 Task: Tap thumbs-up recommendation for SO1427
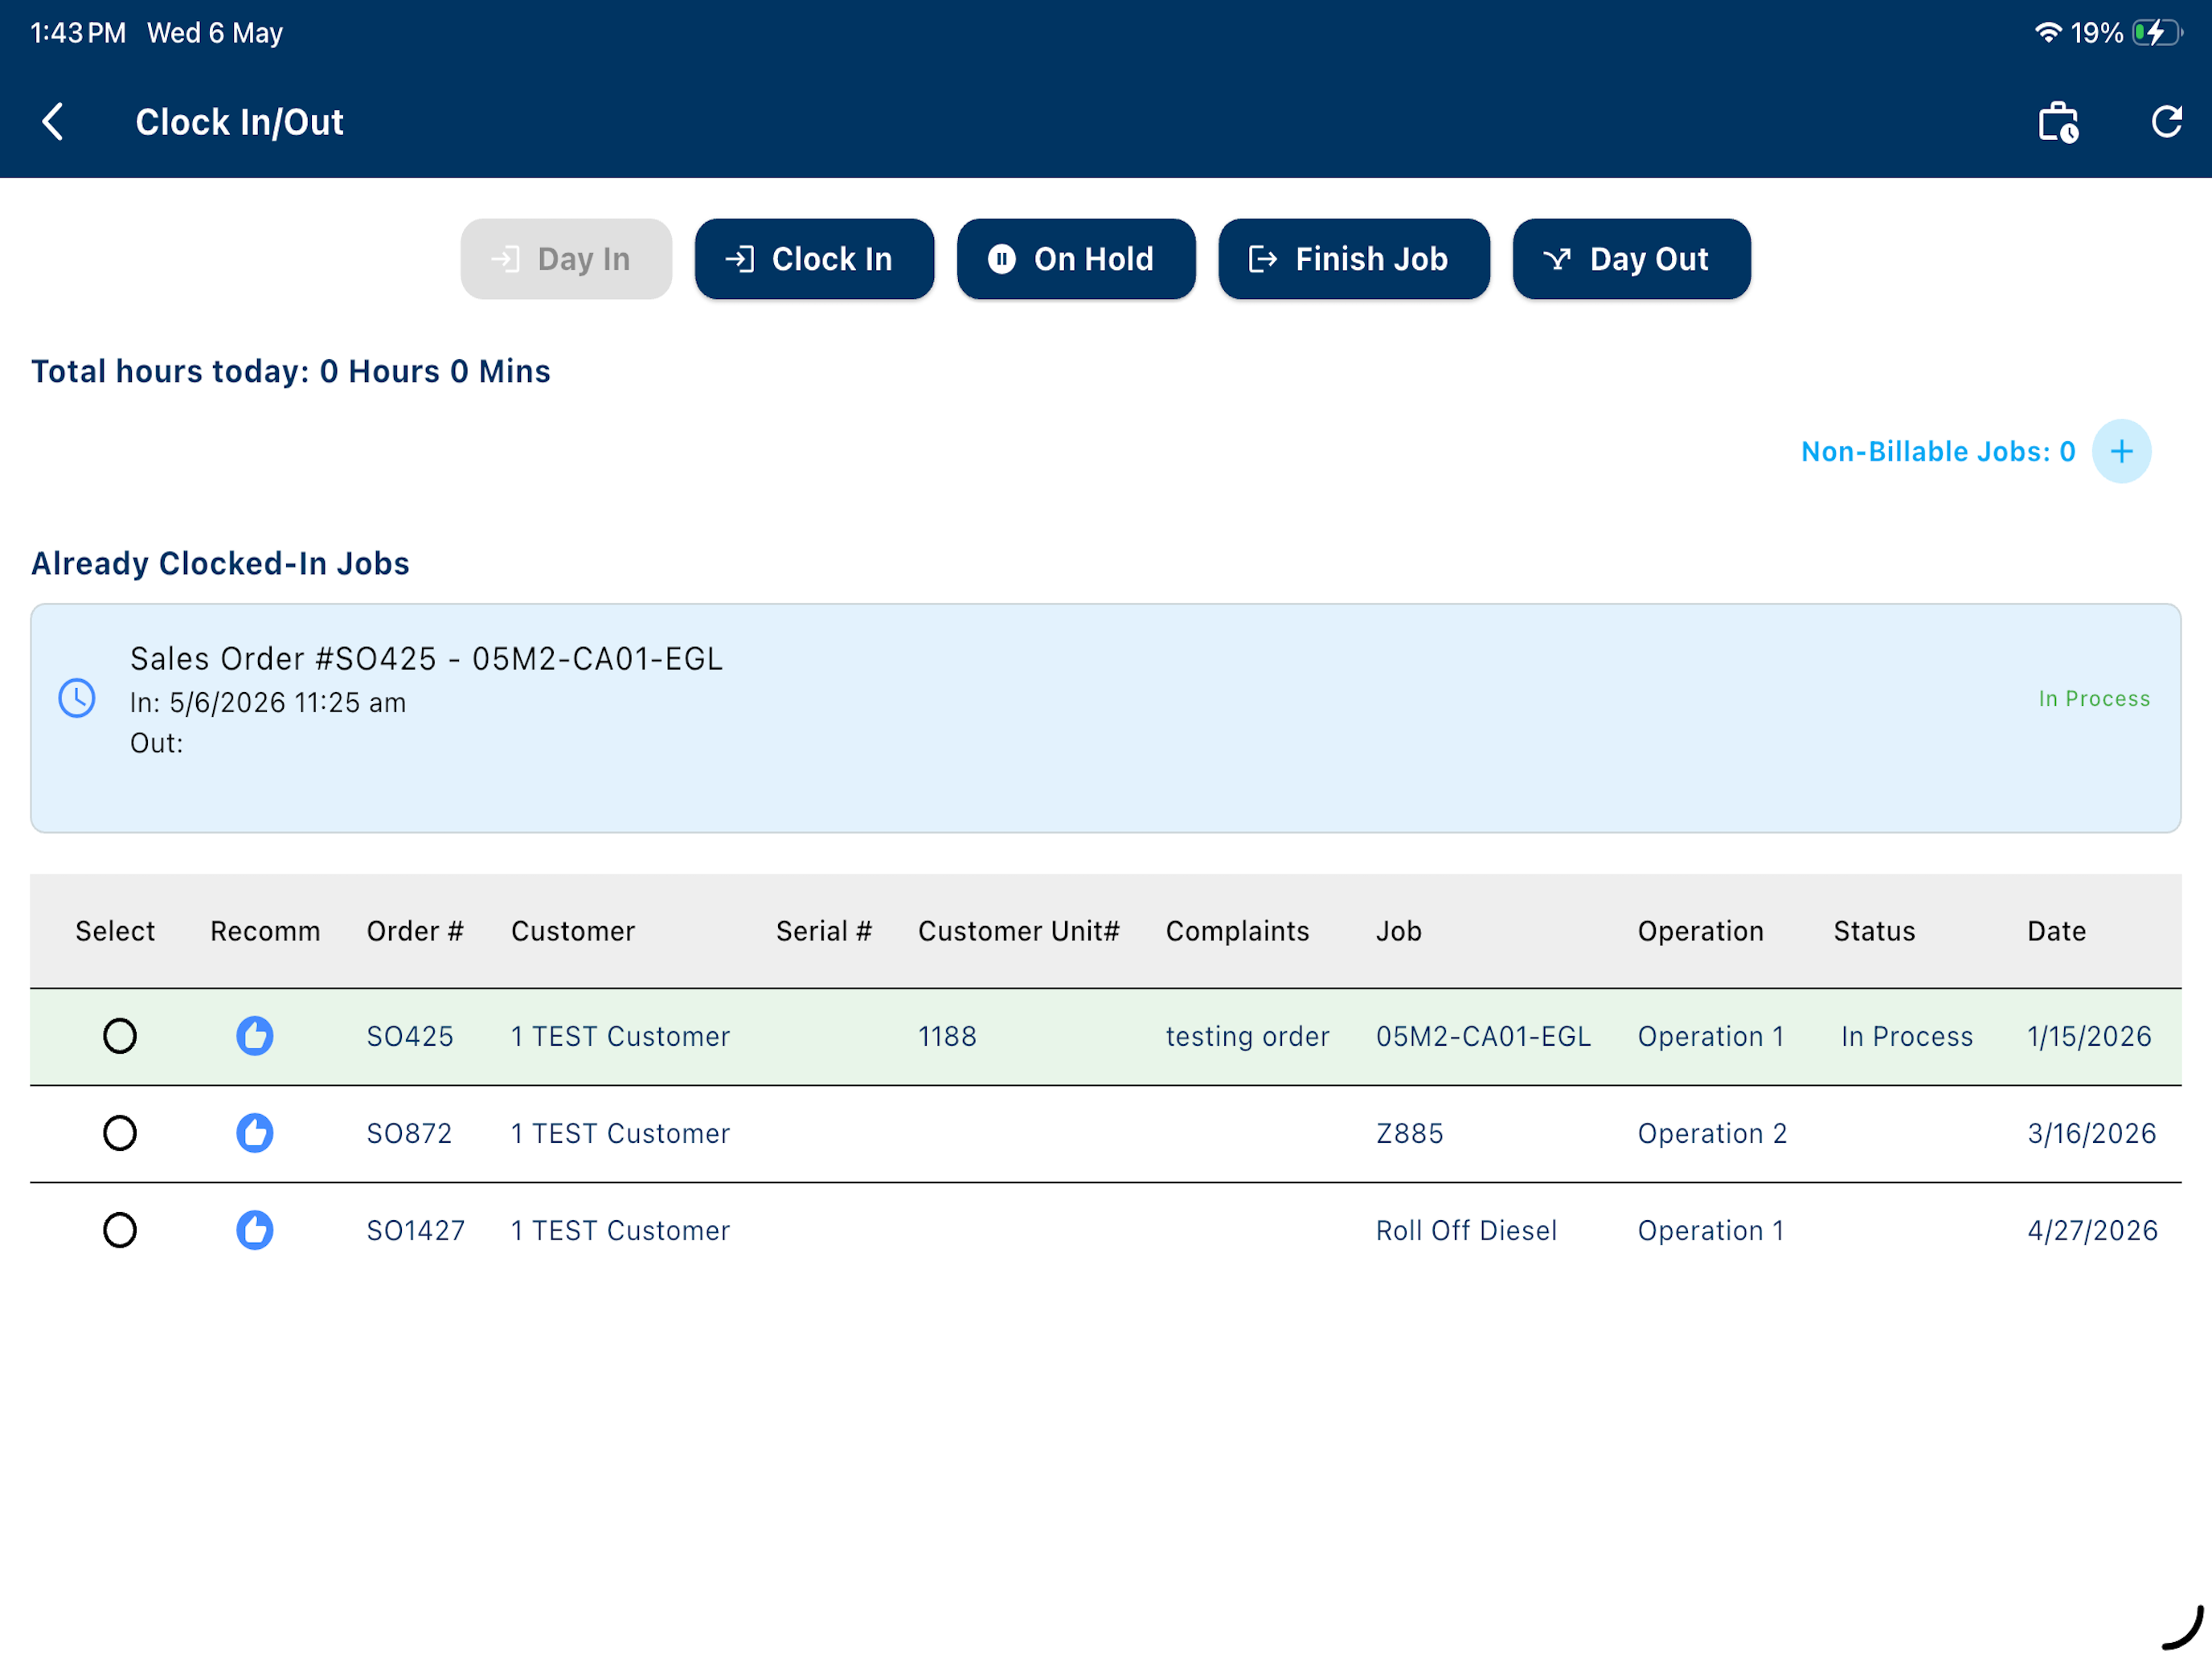[255, 1230]
